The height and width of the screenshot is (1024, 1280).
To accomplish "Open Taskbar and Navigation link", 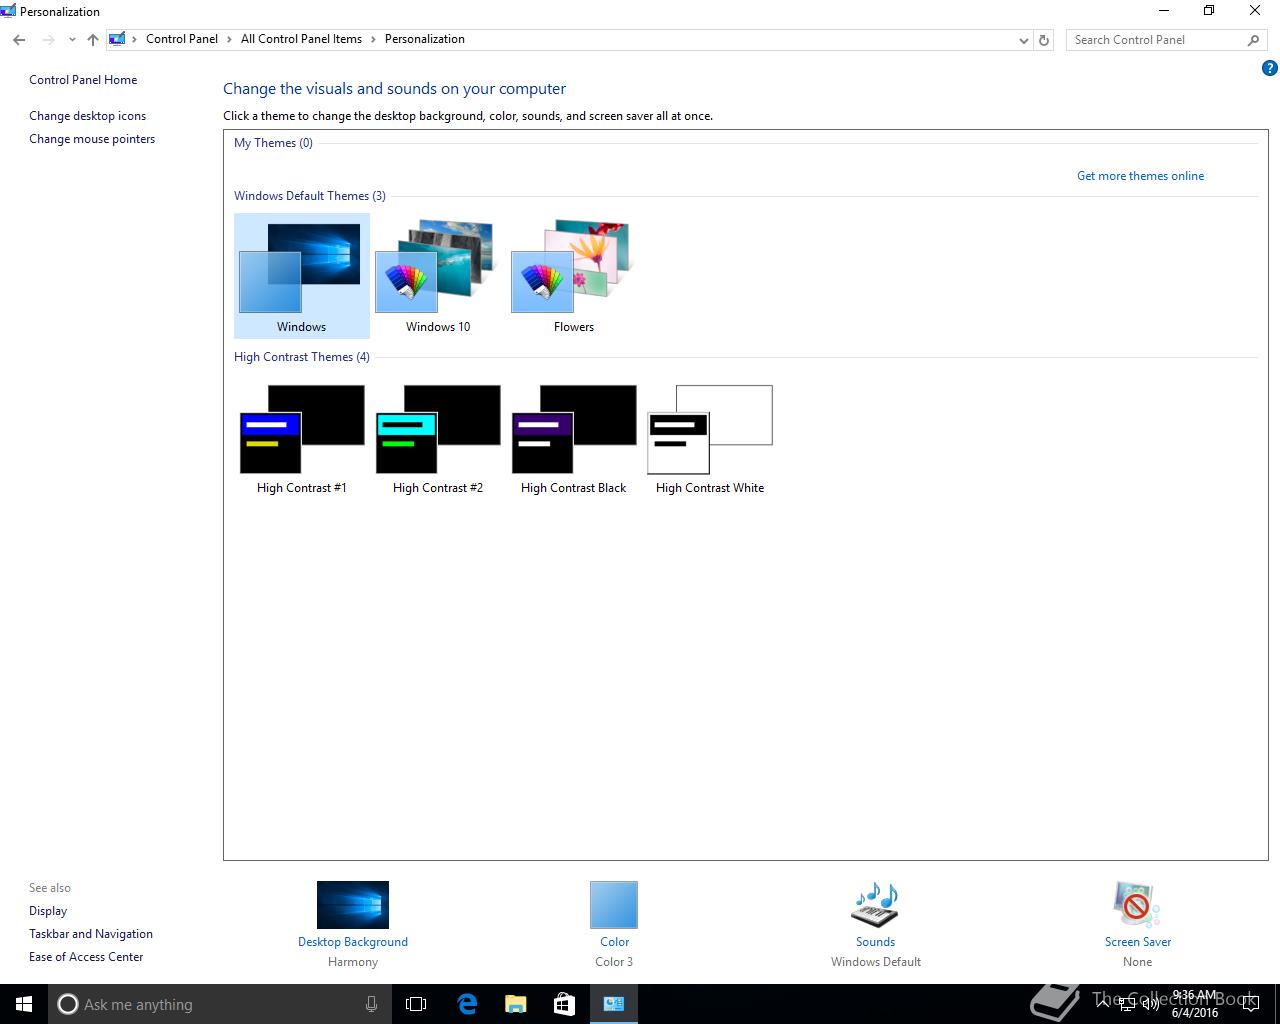I will pos(91,934).
